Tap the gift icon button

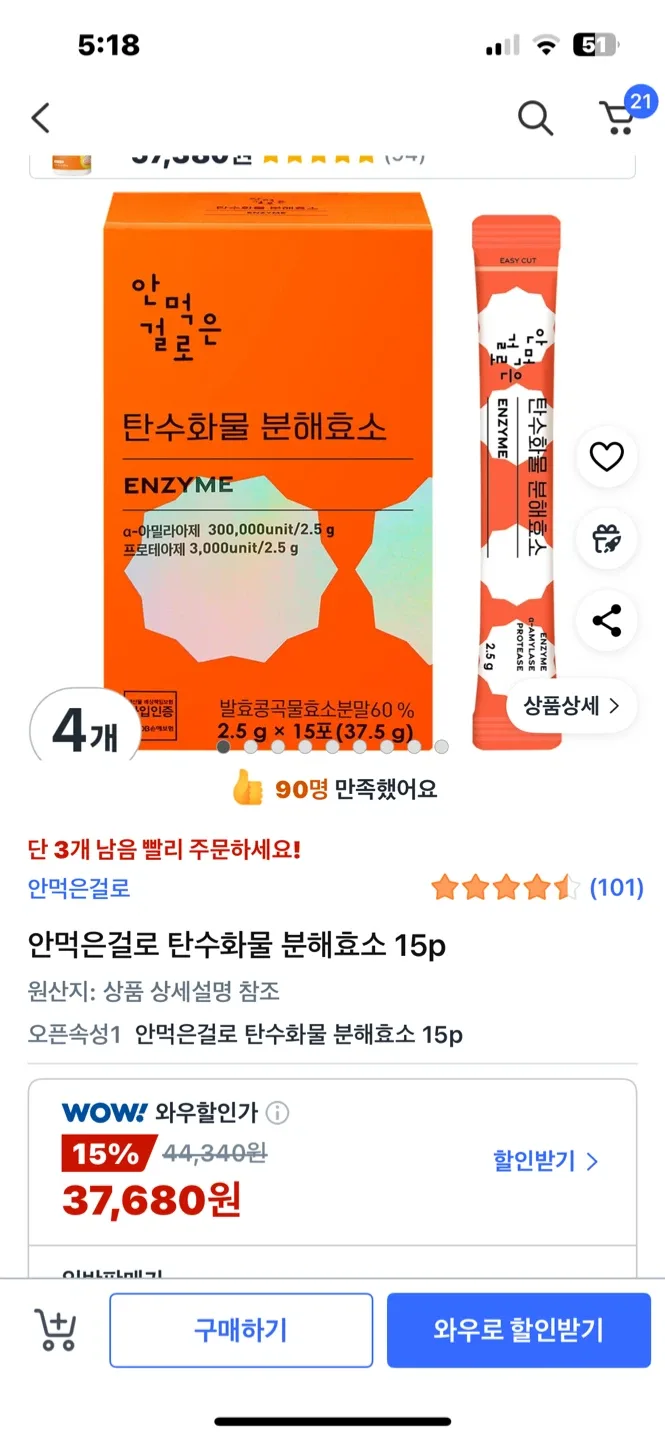click(x=607, y=539)
